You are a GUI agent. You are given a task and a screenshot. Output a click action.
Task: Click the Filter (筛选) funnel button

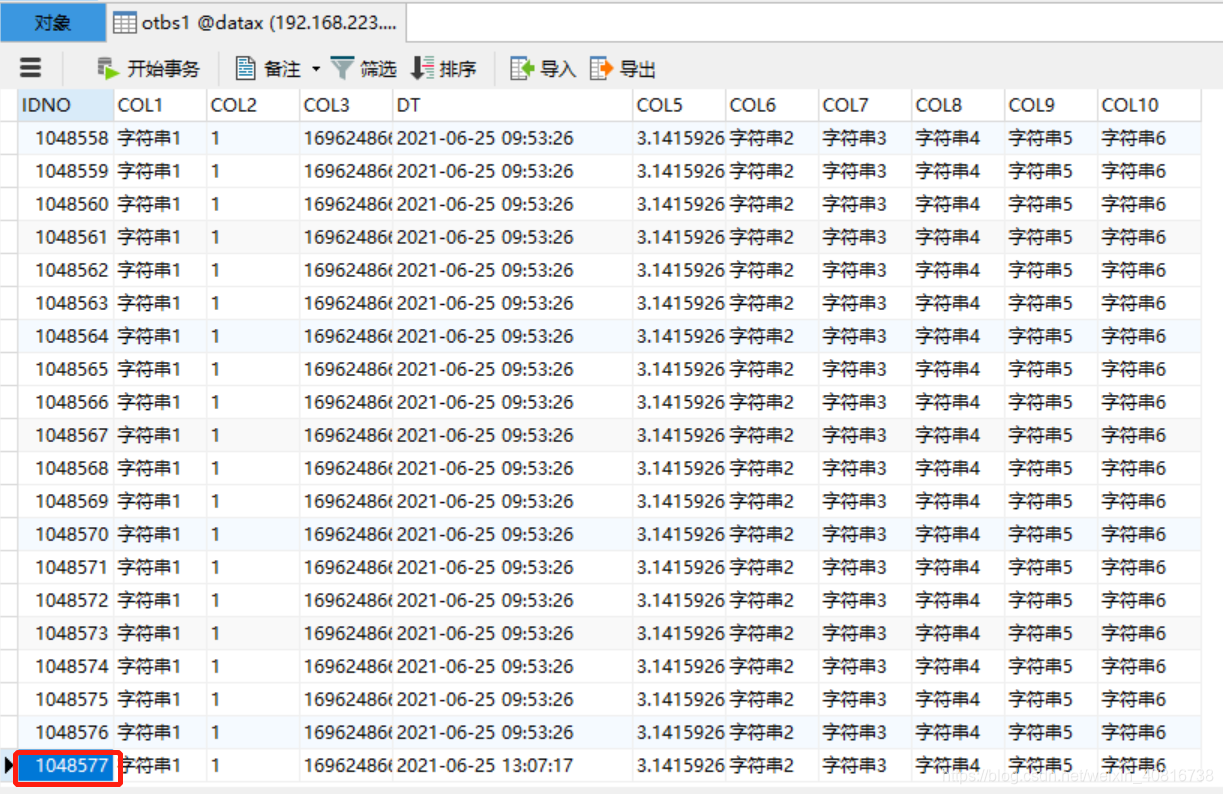tap(364, 68)
